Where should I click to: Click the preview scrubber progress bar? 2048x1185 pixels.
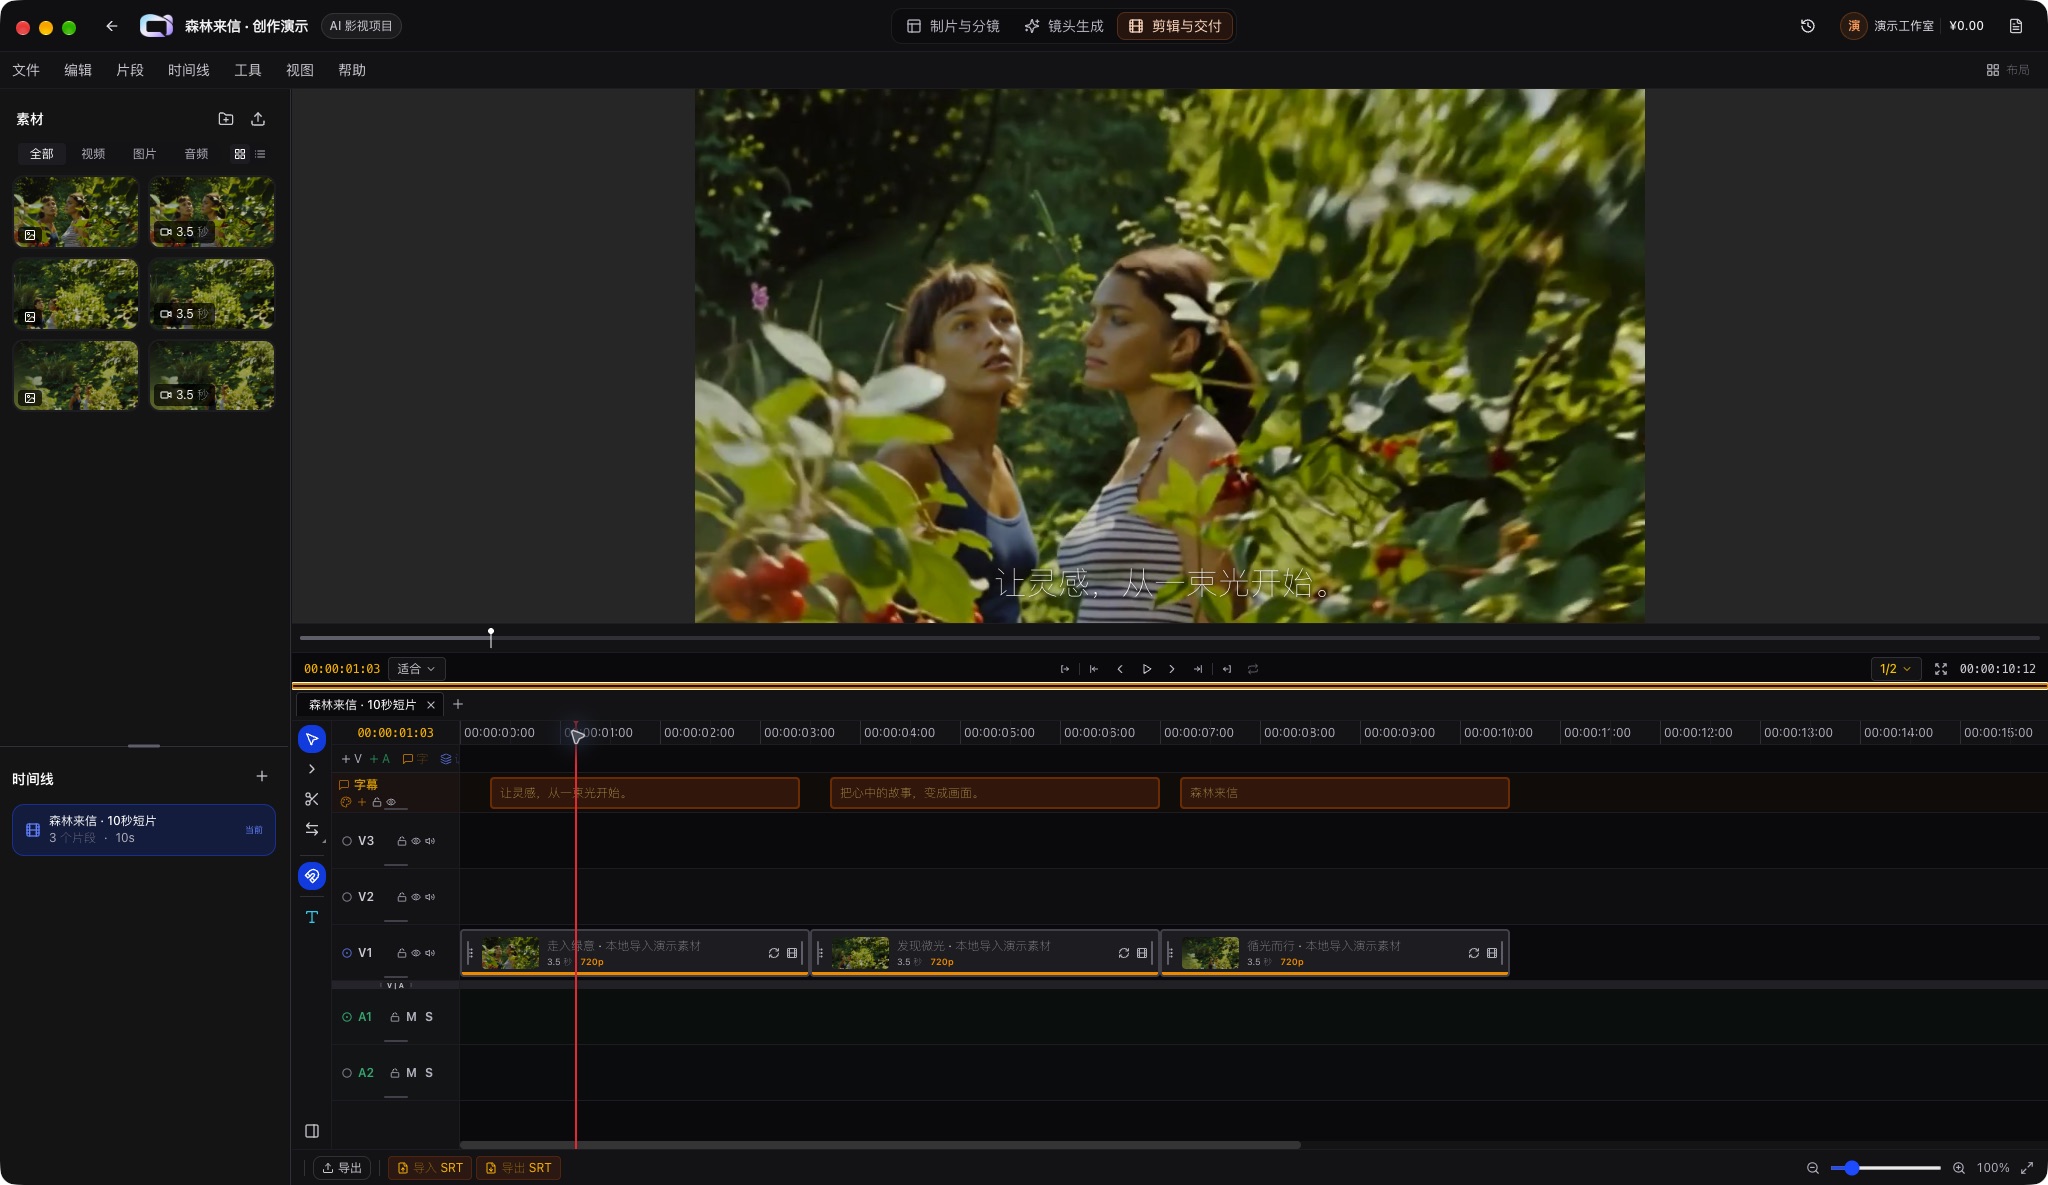point(1169,637)
